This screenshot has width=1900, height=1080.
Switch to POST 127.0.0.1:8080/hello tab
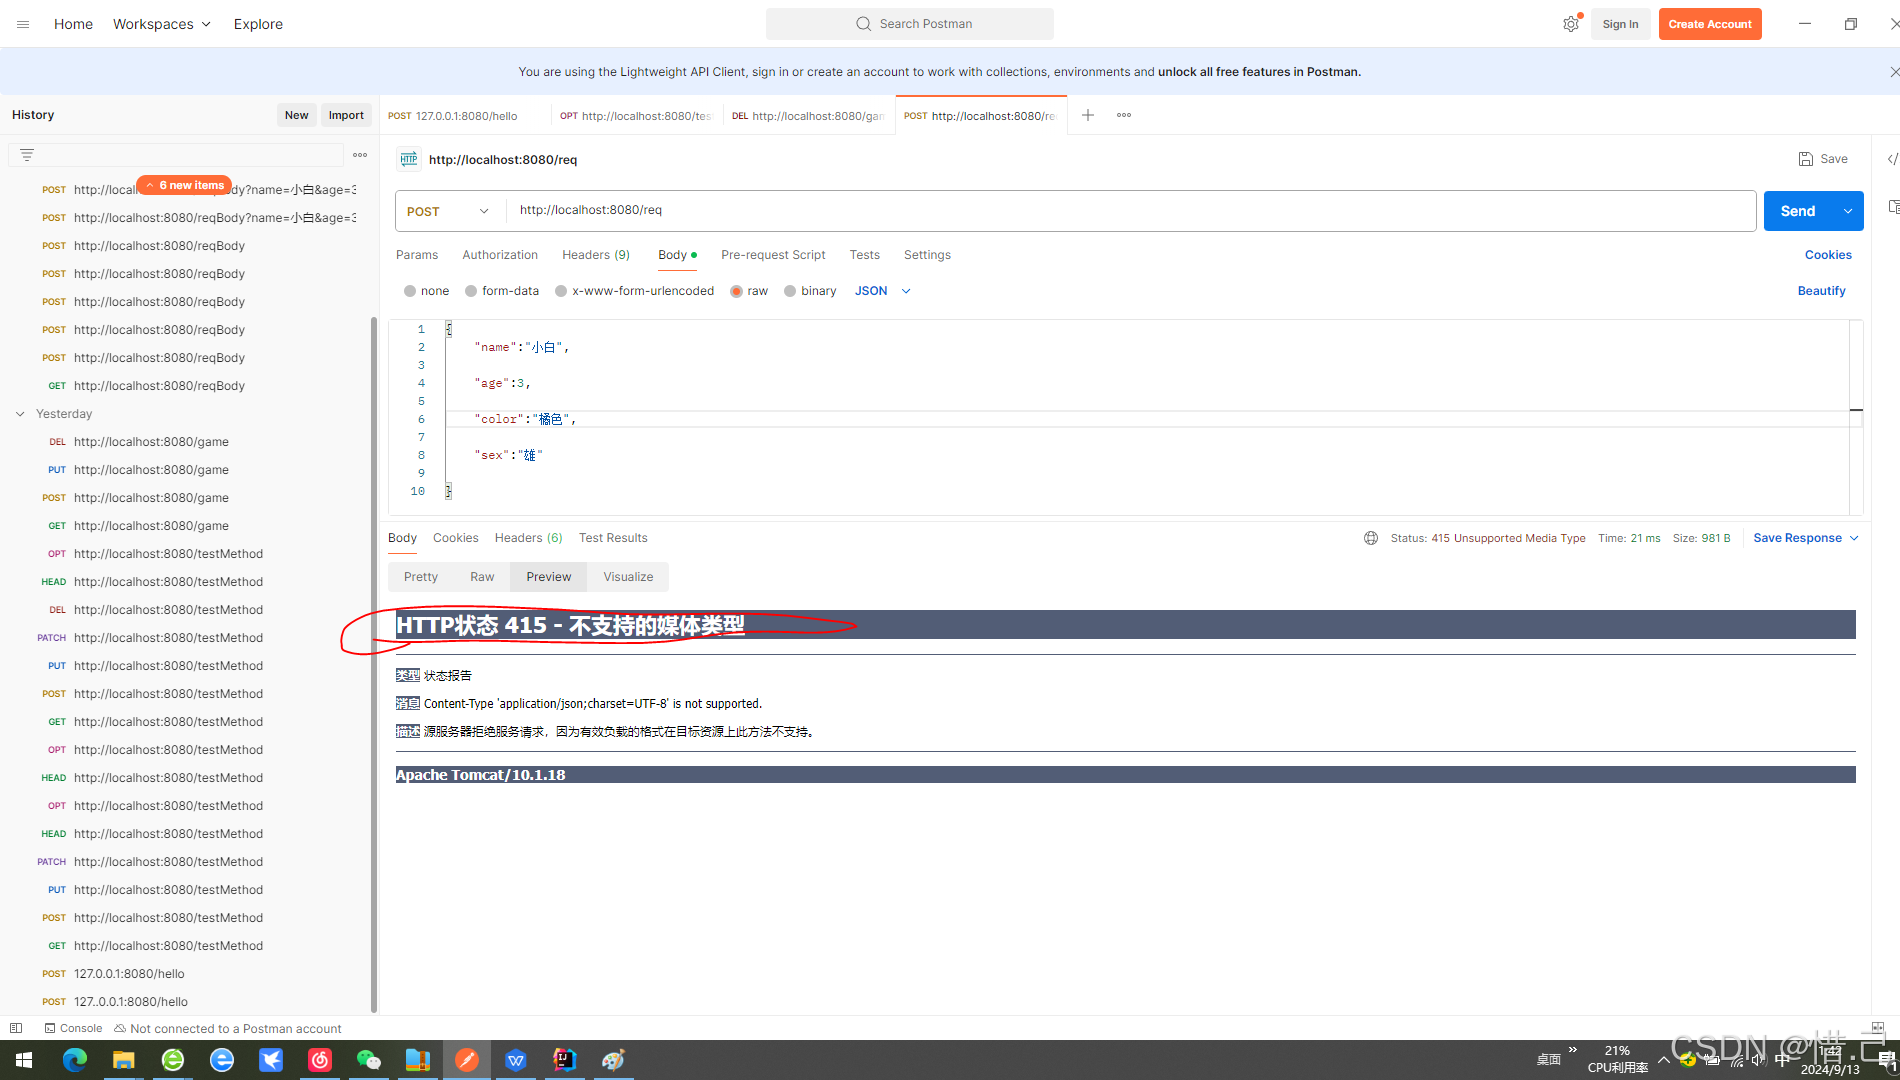[x=464, y=115]
